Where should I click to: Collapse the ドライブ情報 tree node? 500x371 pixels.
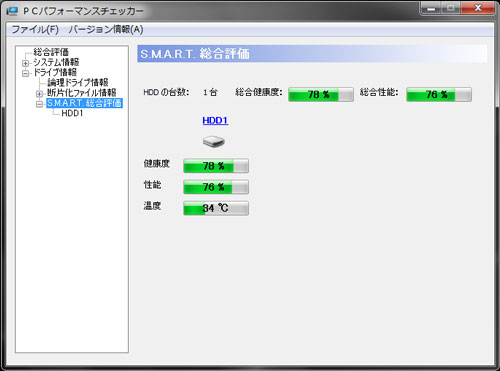tap(26, 73)
